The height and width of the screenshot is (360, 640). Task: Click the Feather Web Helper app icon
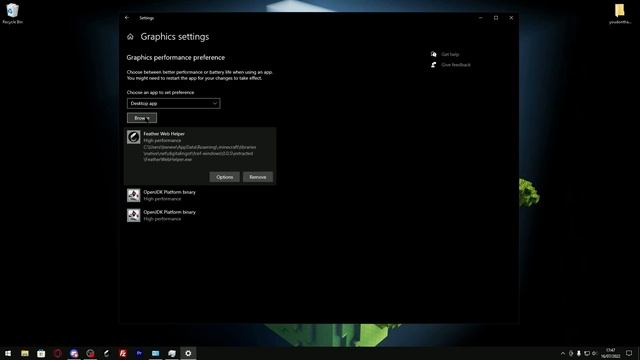[x=133, y=137]
